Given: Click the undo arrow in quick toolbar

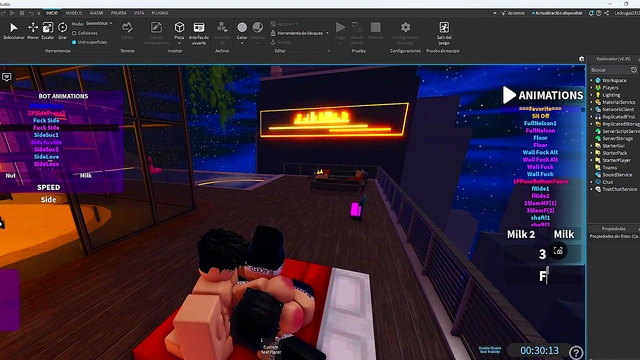Looking at the screenshot, I should coord(31,13).
